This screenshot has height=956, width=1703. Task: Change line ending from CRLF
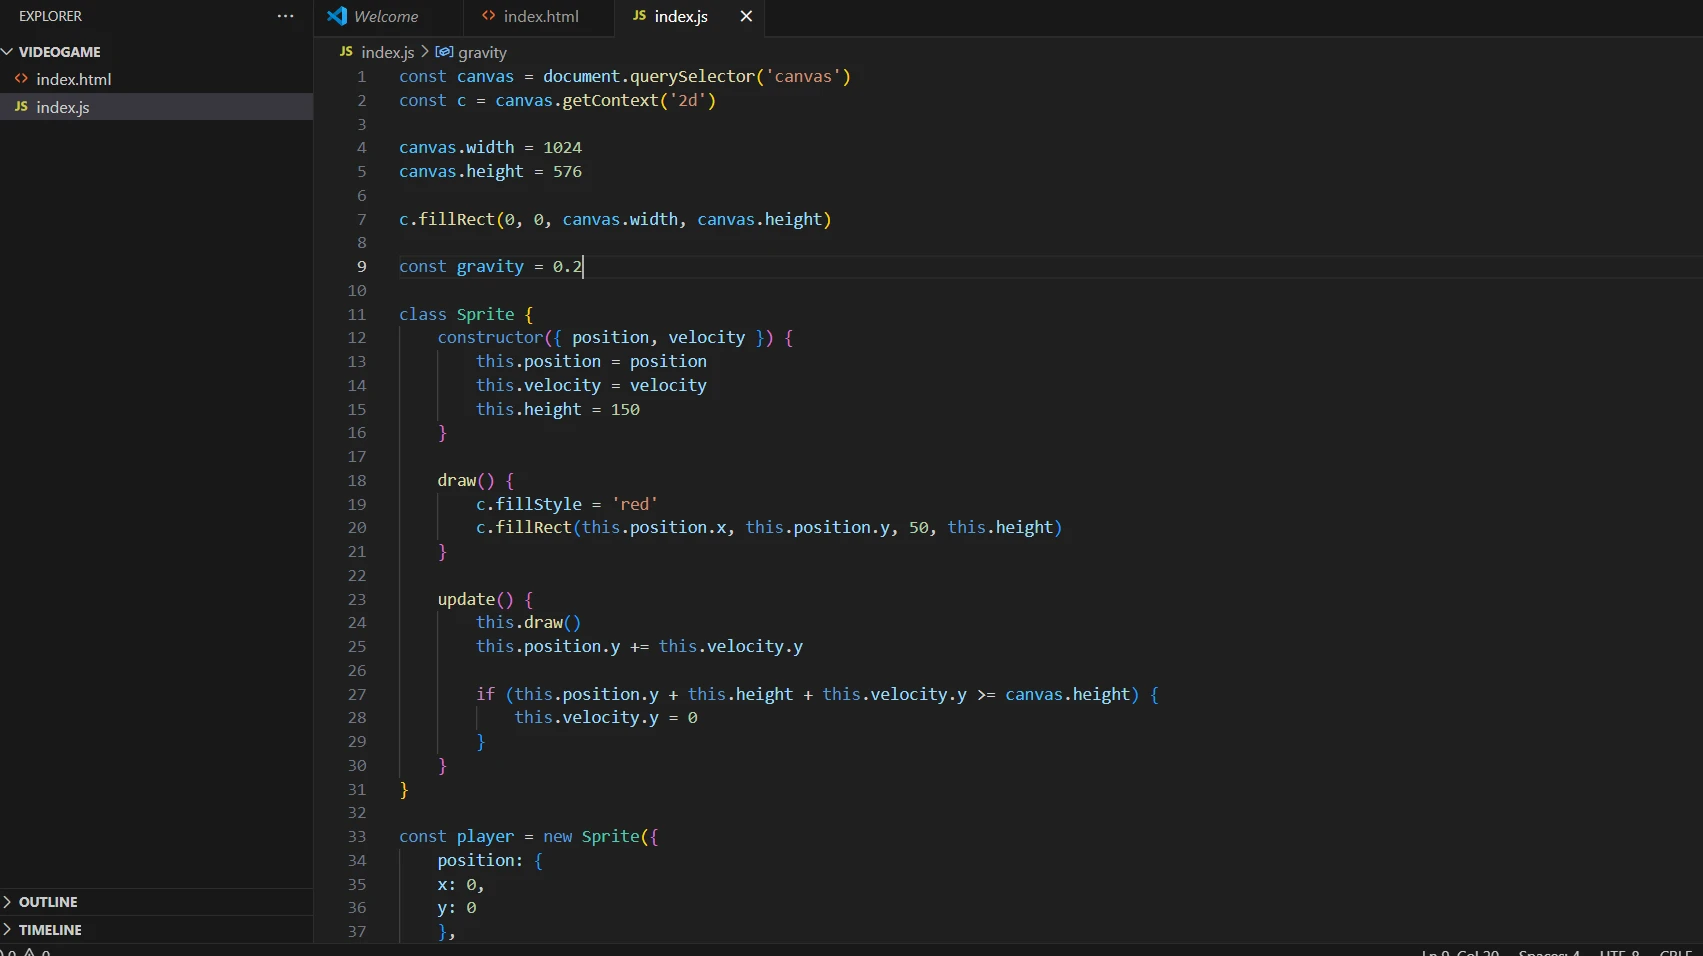point(1675,952)
